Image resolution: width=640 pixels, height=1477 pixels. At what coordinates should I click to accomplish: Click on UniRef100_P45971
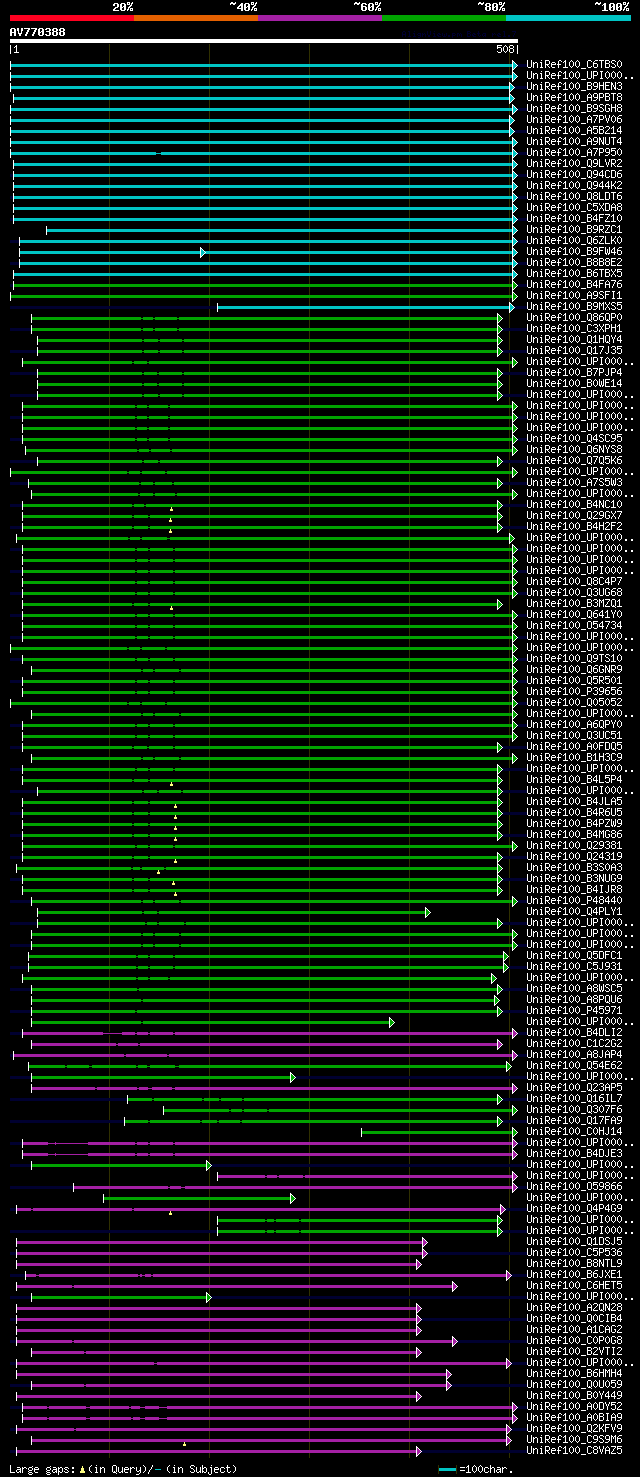click(573, 1011)
